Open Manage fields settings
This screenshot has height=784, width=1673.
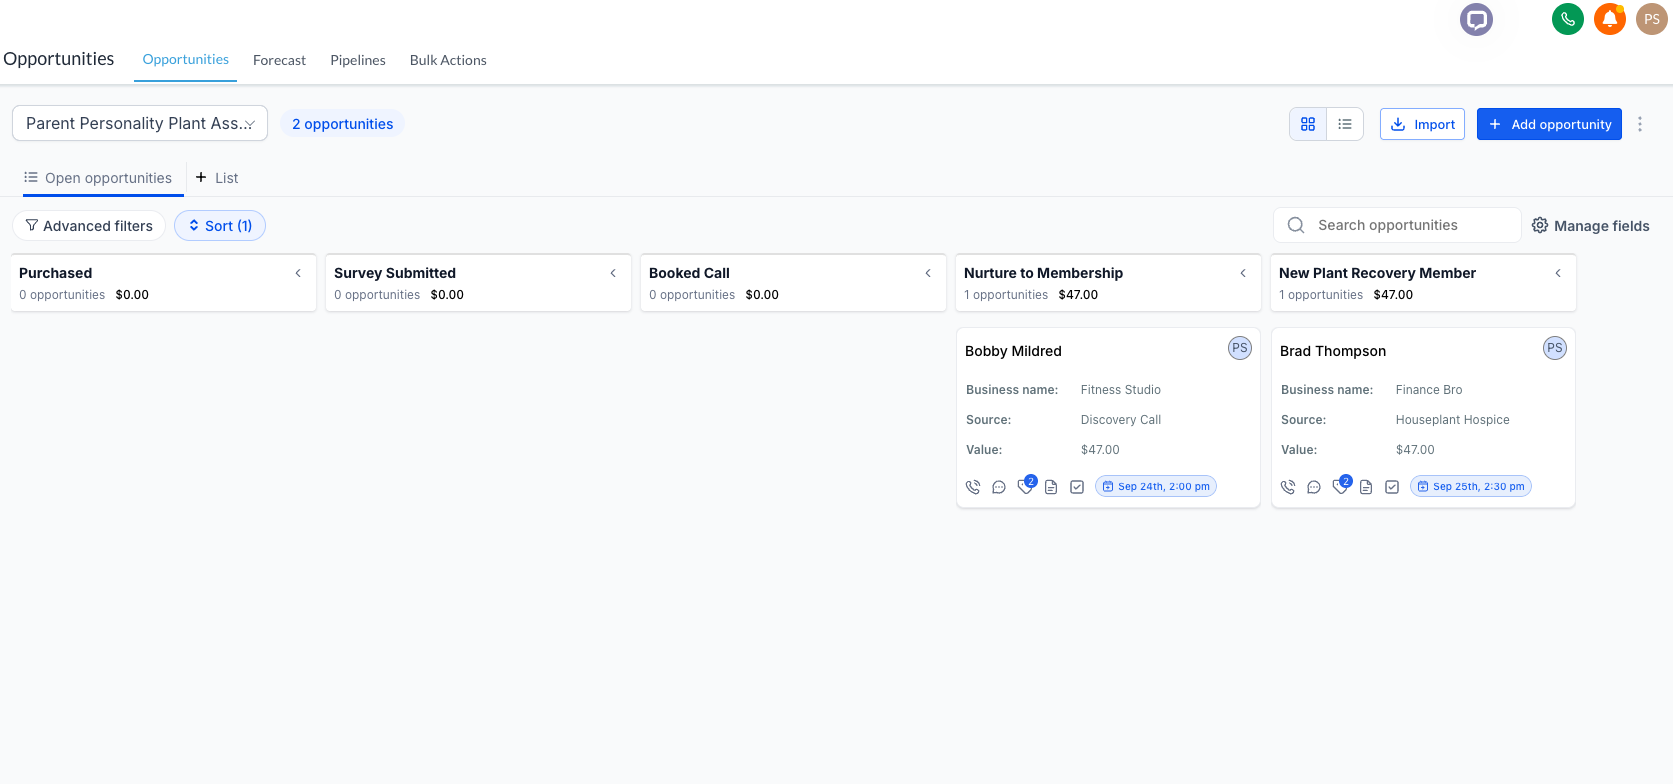click(1591, 226)
